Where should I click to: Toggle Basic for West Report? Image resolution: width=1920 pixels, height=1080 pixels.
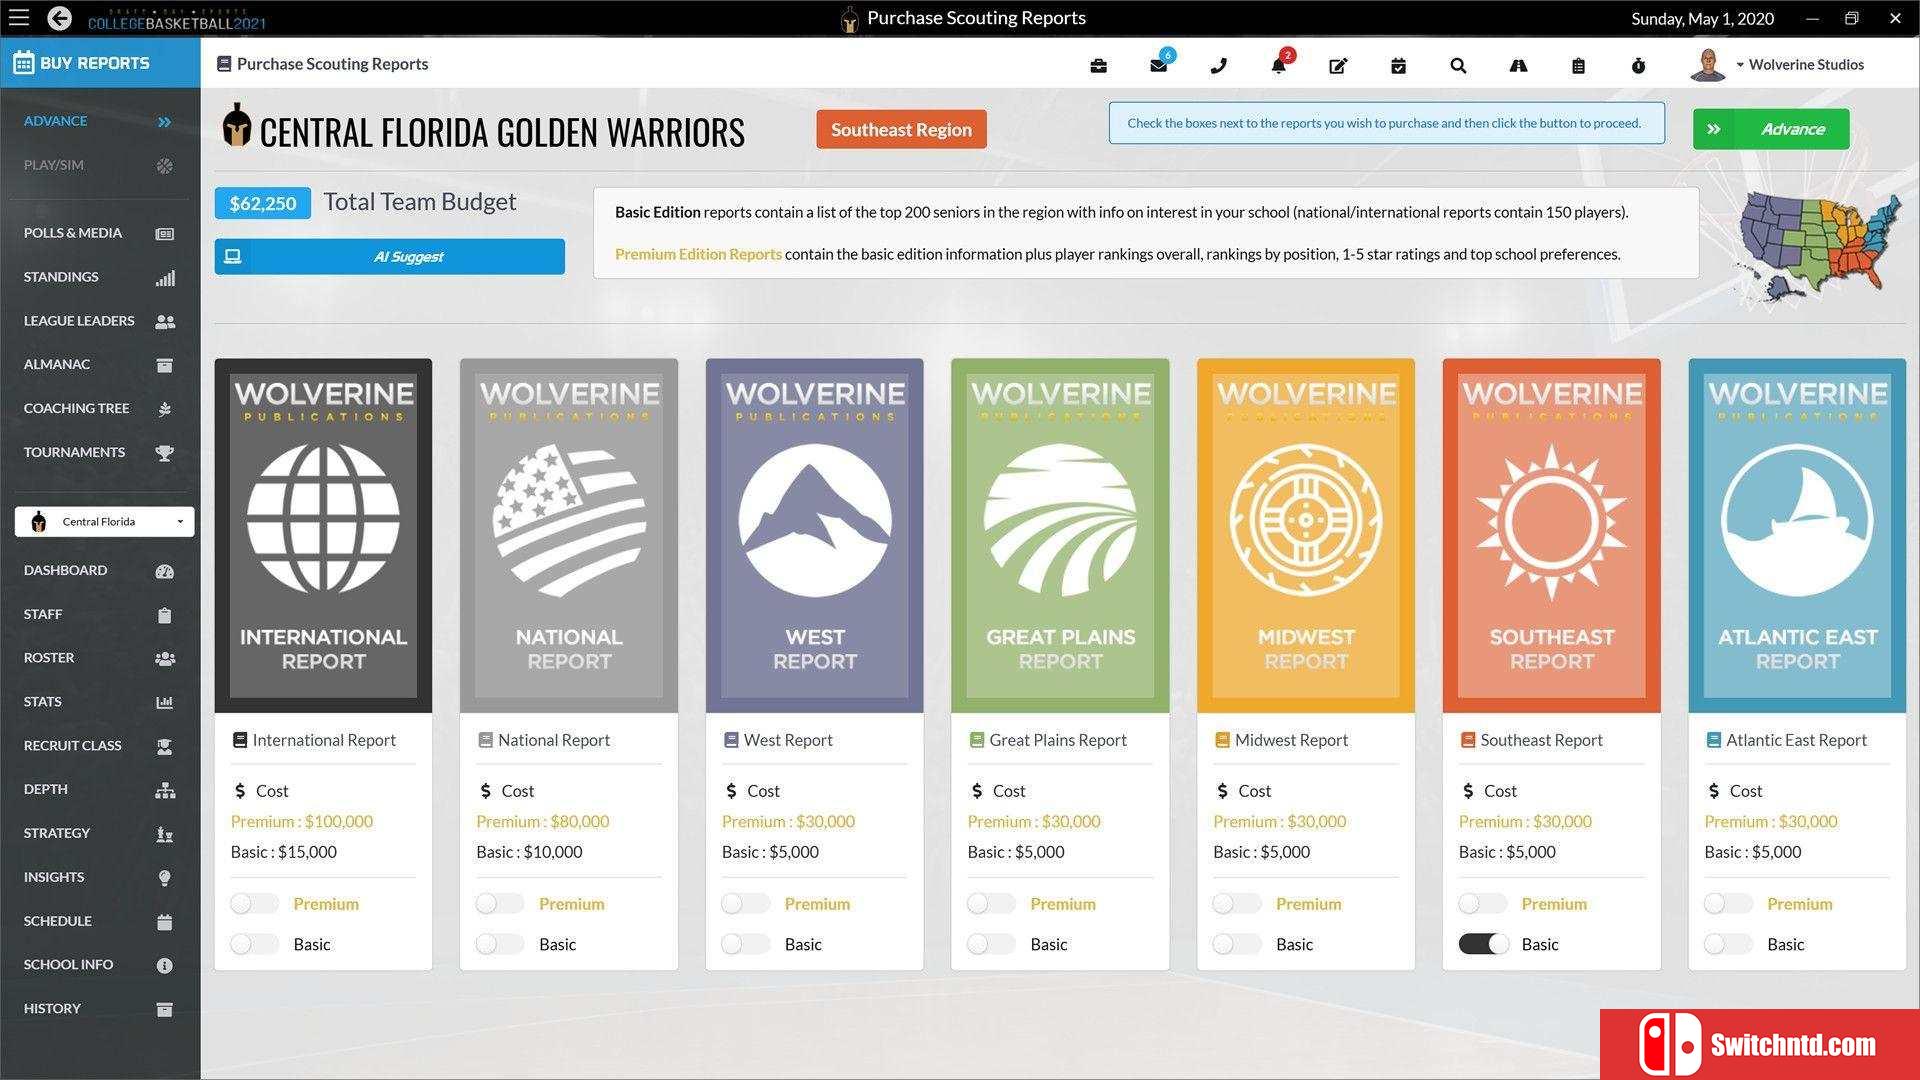[x=746, y=944]
